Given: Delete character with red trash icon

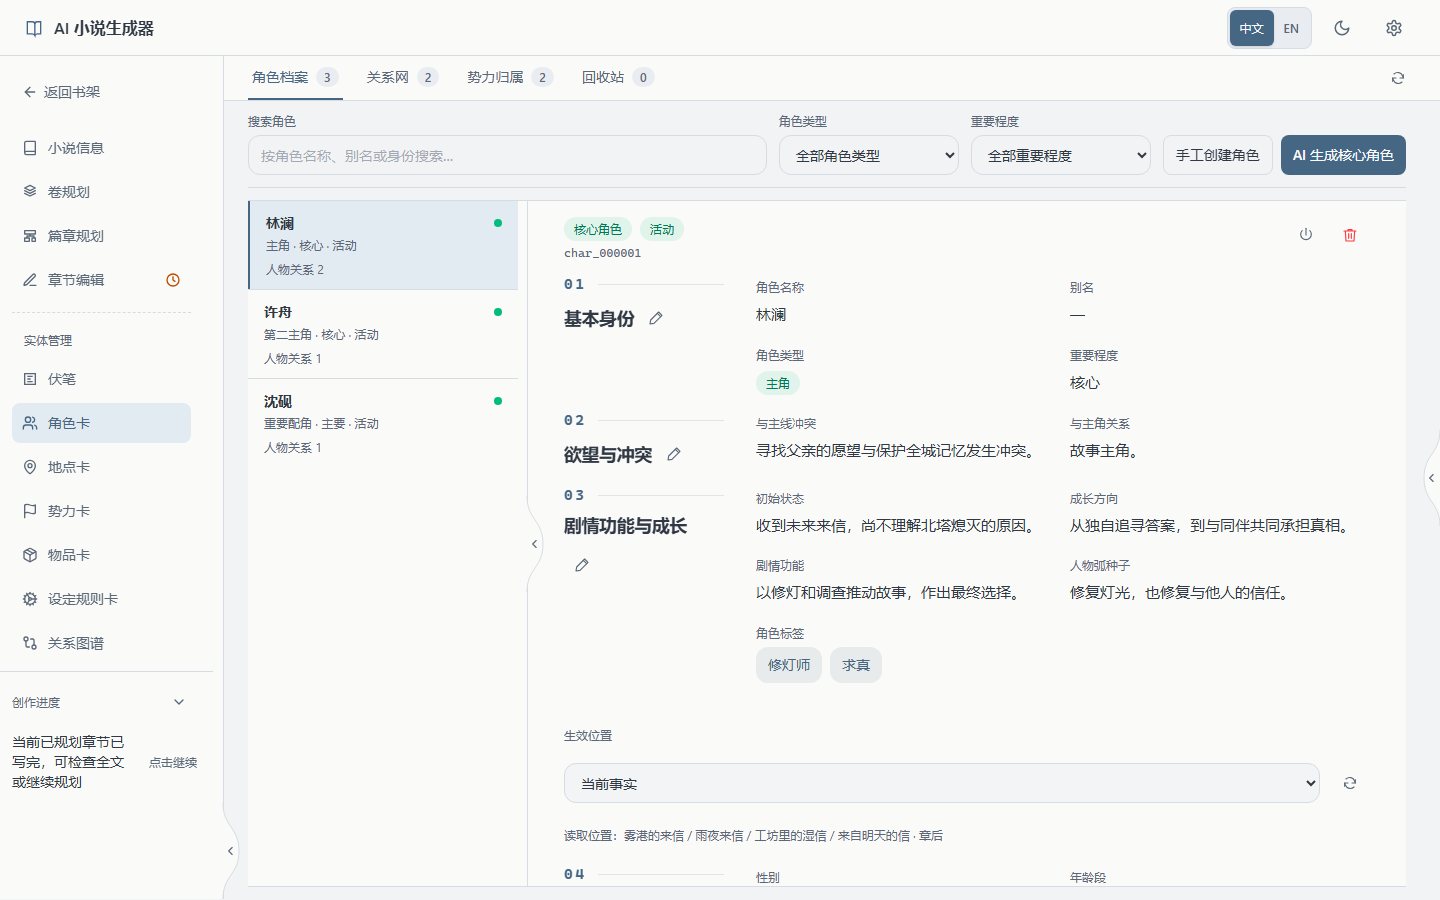Looking at the screenshot, I should 1350,234.
